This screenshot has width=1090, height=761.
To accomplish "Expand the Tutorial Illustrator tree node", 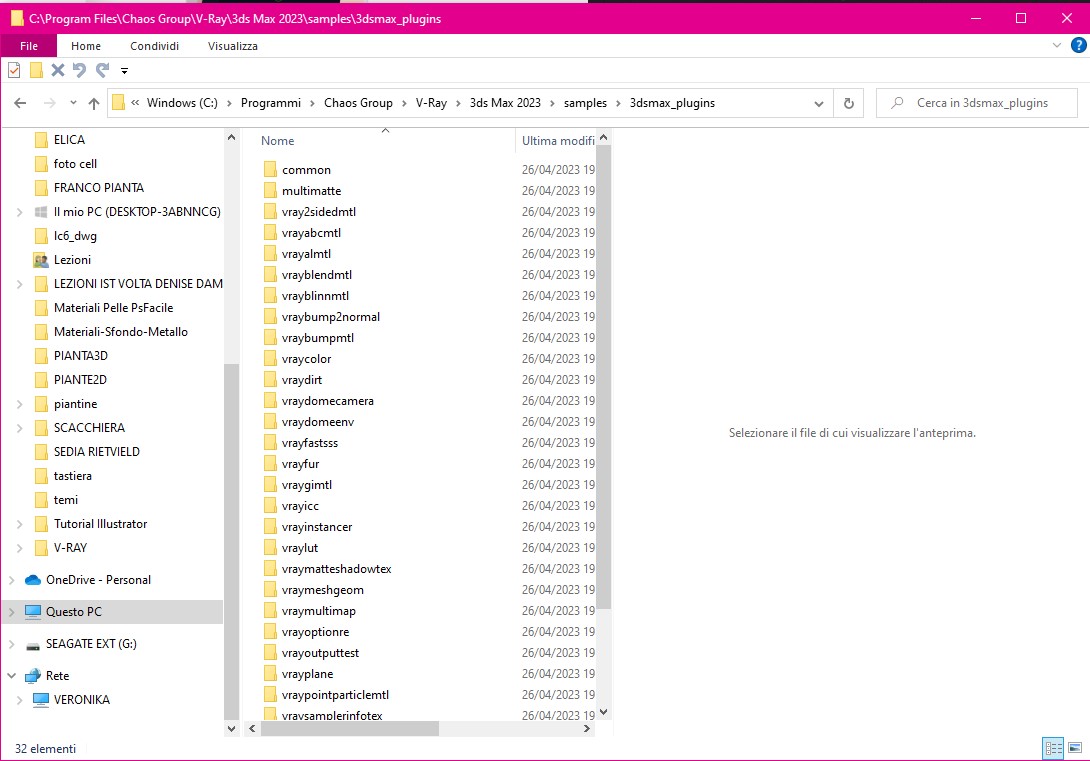I will [19, 524].
